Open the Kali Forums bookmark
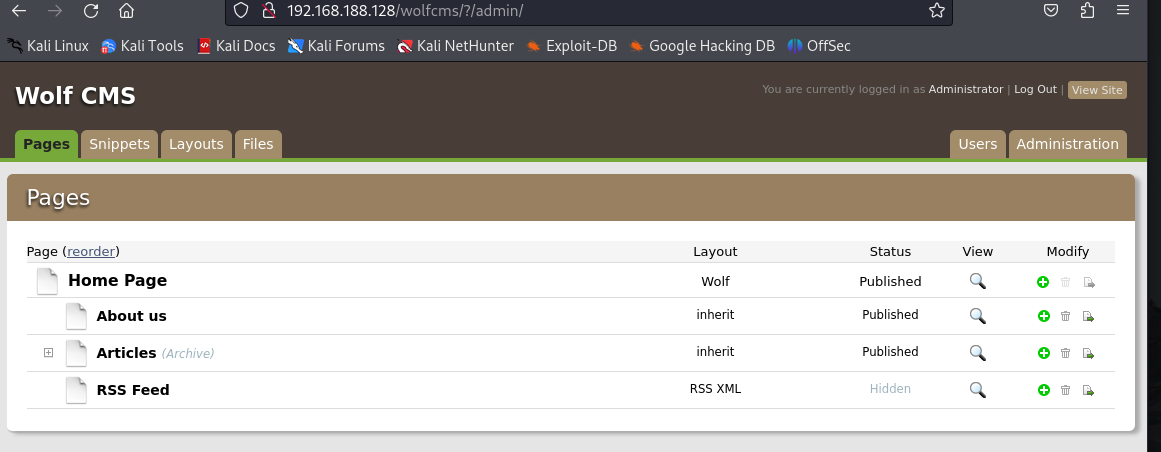 (336, 46)
